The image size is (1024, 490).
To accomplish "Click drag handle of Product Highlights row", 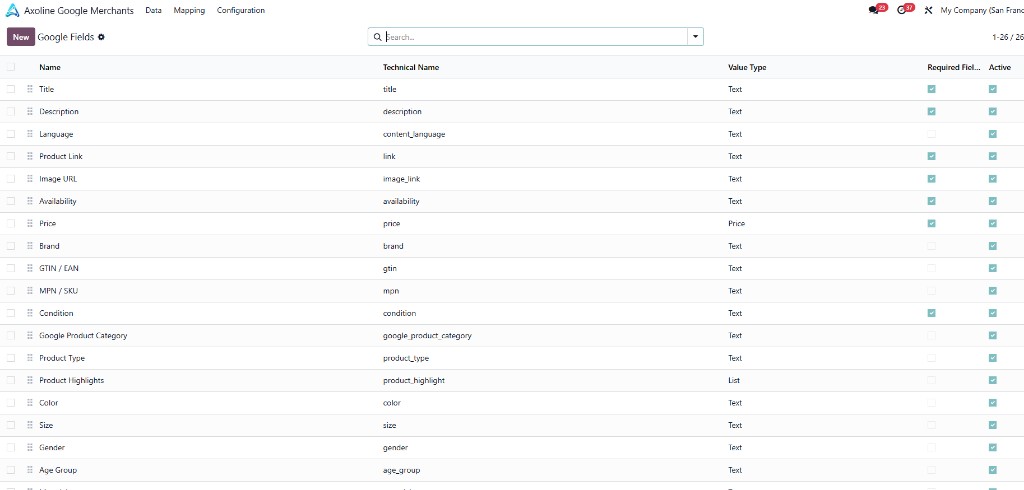I will coord(30,380).
